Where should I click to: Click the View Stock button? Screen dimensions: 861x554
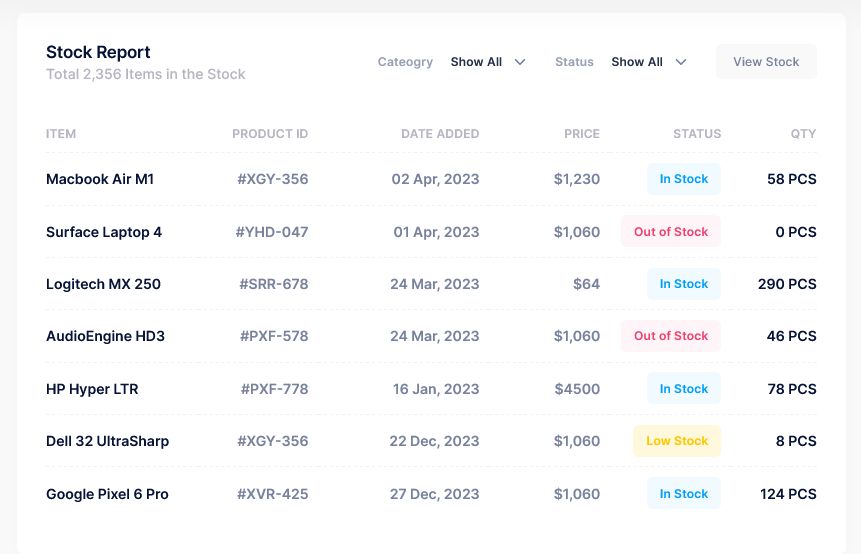[766, 61]
